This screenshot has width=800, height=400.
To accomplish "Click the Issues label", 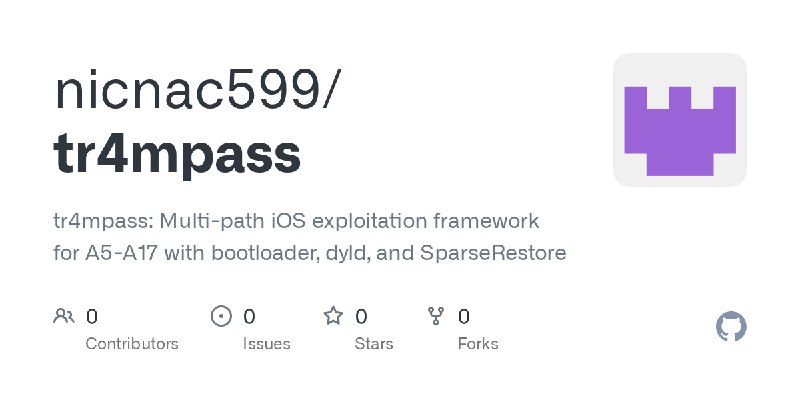I will pyautogui.click(x=267, y=344).
